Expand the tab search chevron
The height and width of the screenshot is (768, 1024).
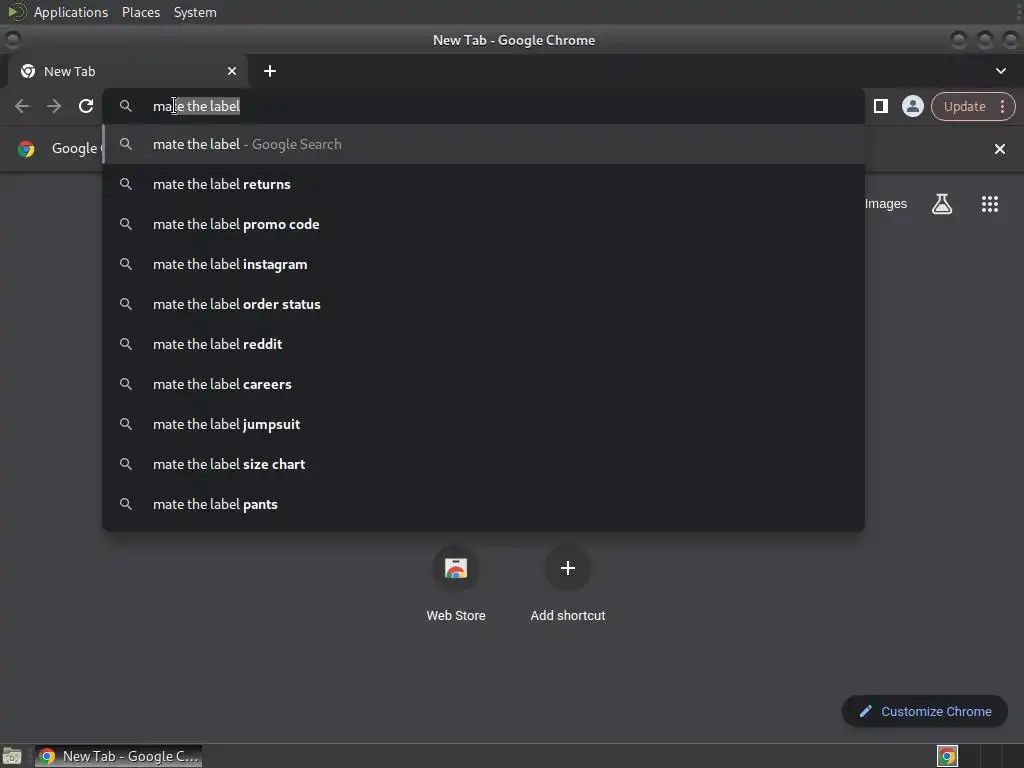(1000, 71)
